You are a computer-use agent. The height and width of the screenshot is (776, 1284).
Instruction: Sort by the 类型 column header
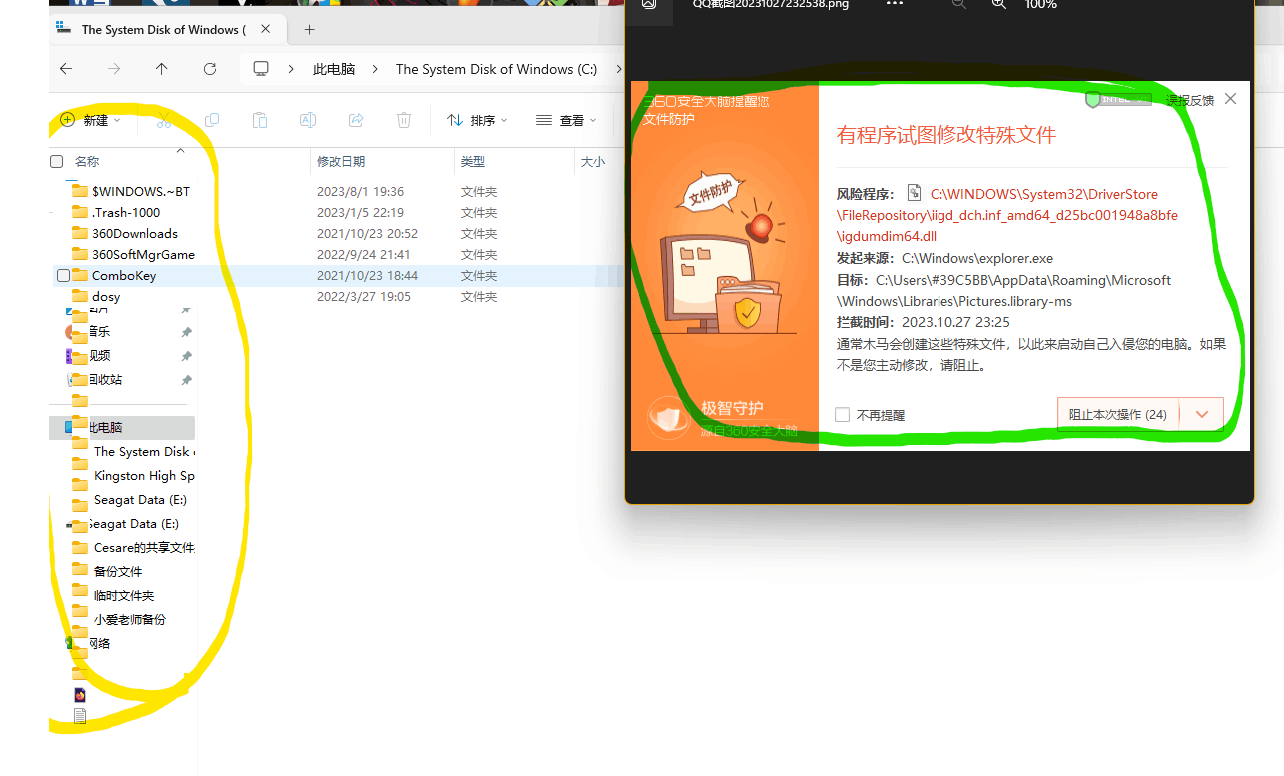click(x=473, y=161)
